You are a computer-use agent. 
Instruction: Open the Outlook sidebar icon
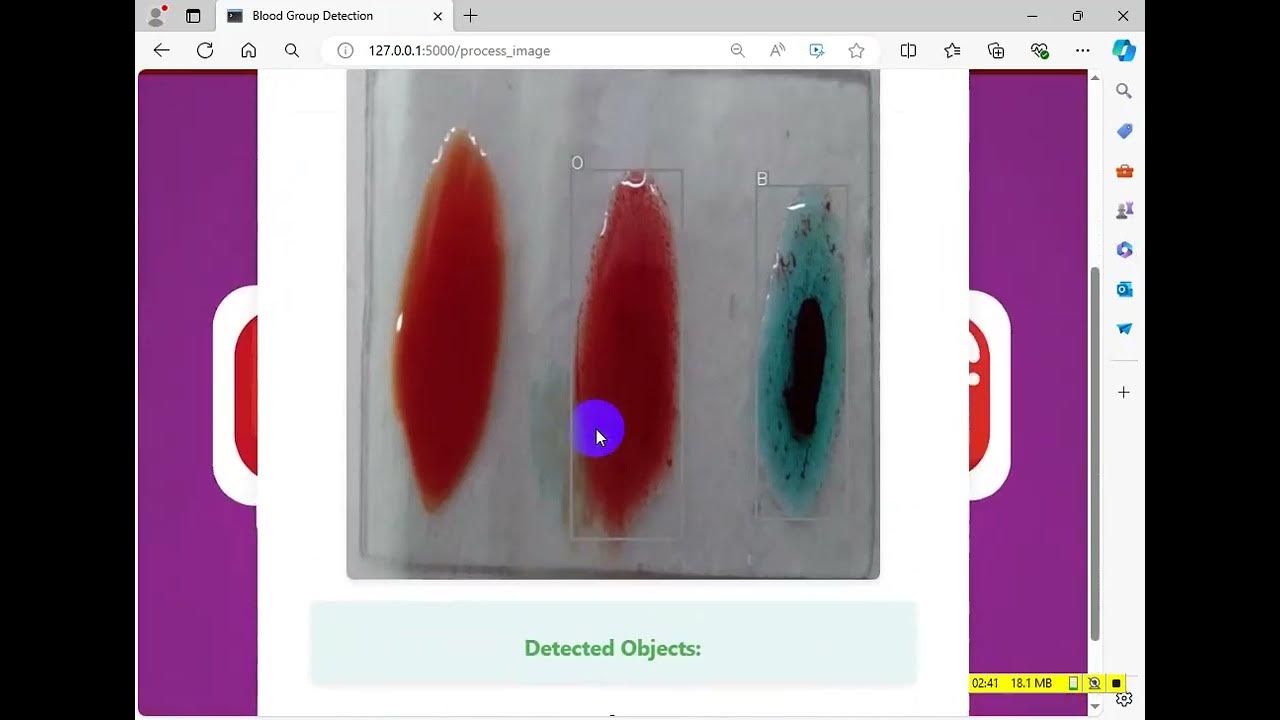tap(1124, 289)
